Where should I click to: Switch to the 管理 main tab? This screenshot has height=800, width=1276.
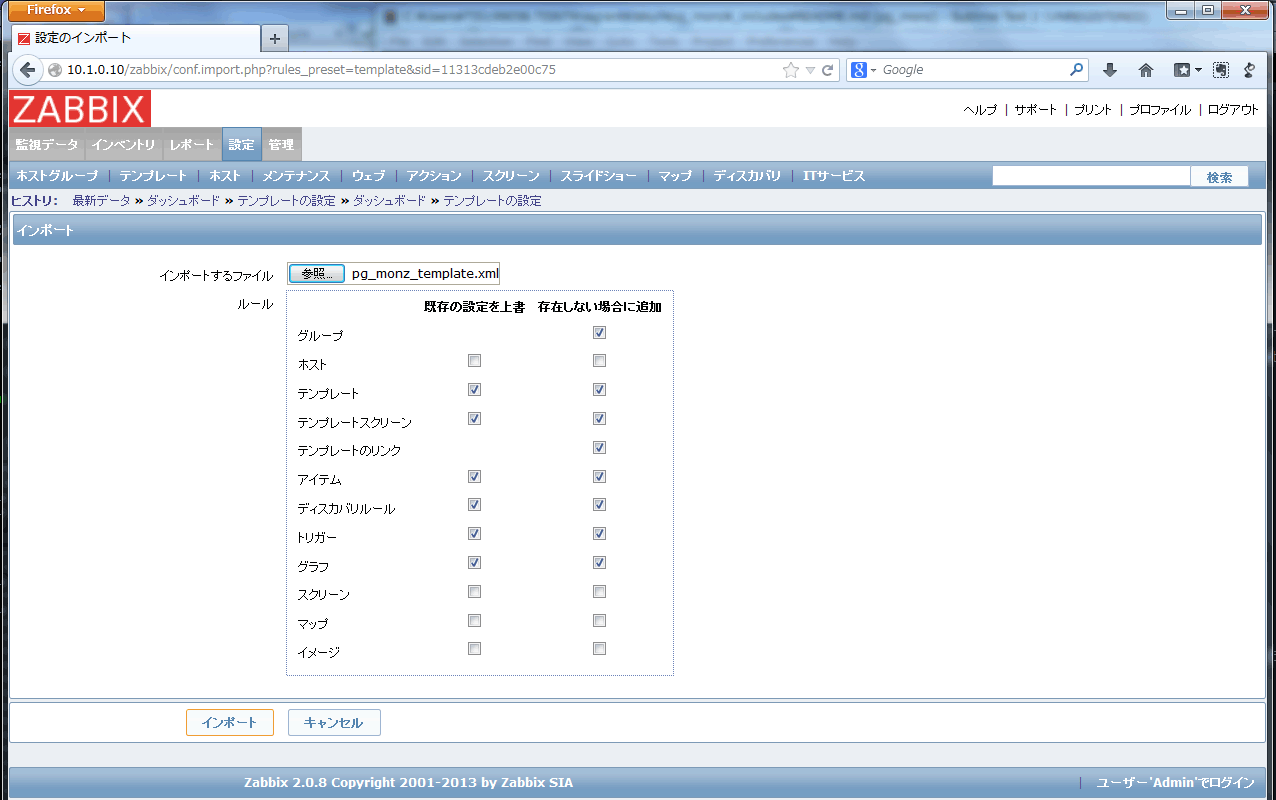pyautogui.click(x=281, y=144)
